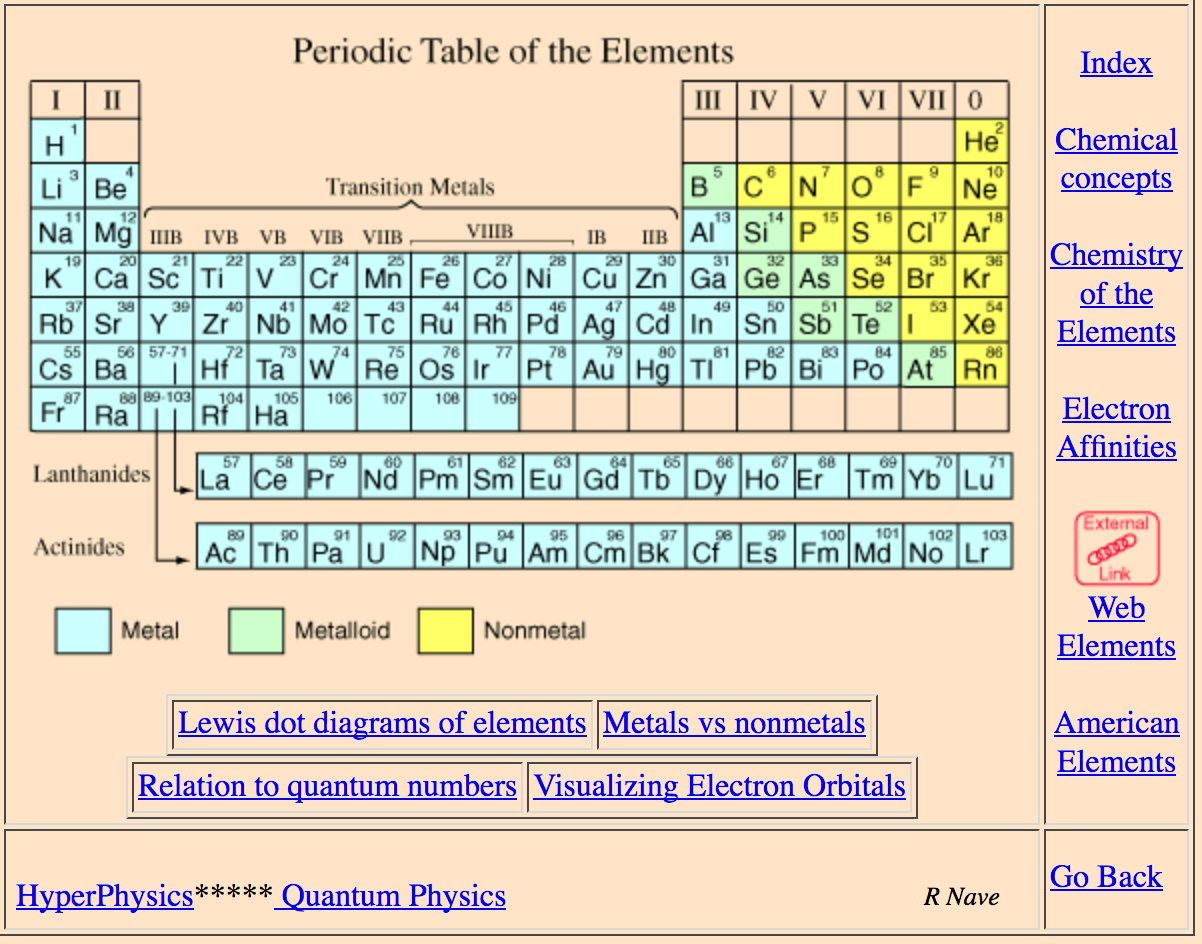Select the Silicon (Si) element cell
Image resolution: width=1202 pixels, height=944 pixels.
click(765, 231)
